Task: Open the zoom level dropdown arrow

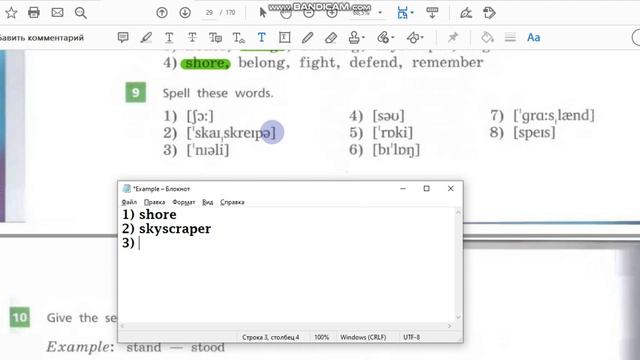Action: (380, 13)
